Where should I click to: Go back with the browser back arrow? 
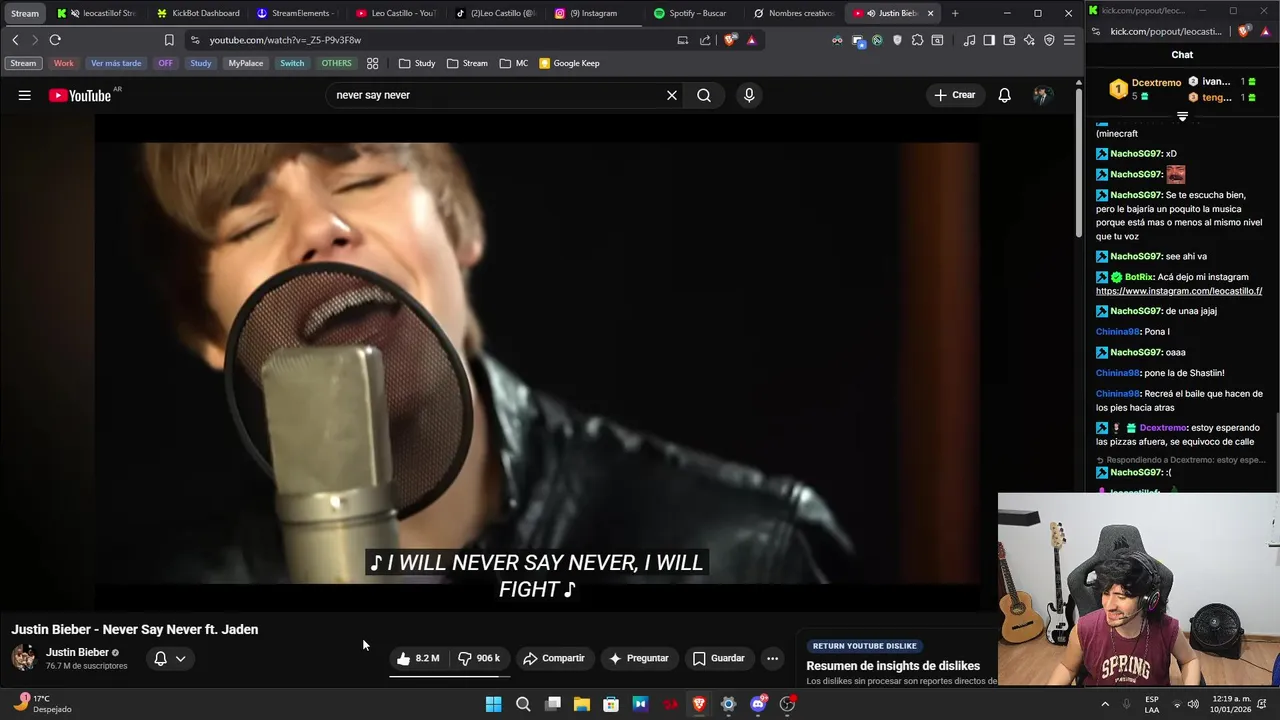[15, 40]
